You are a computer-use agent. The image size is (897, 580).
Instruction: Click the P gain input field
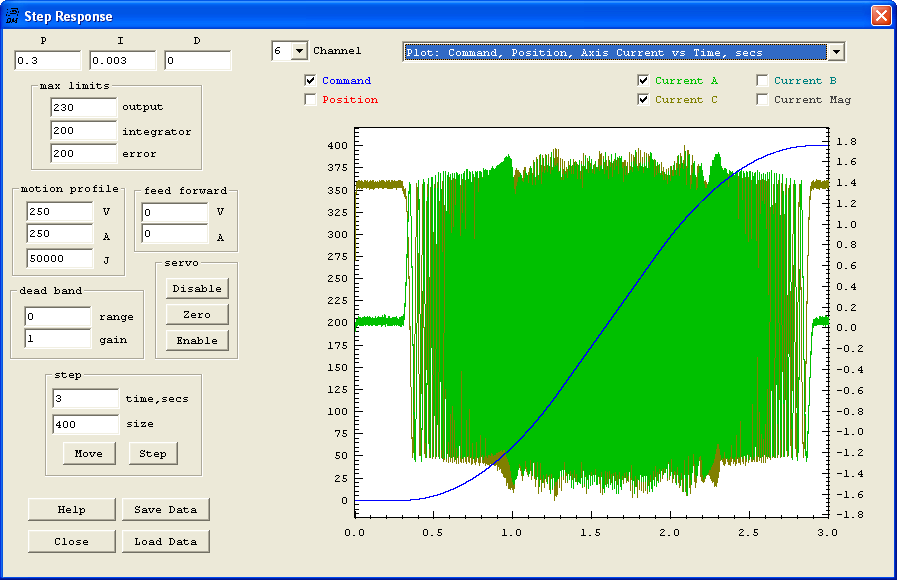(x=47, y=62)
